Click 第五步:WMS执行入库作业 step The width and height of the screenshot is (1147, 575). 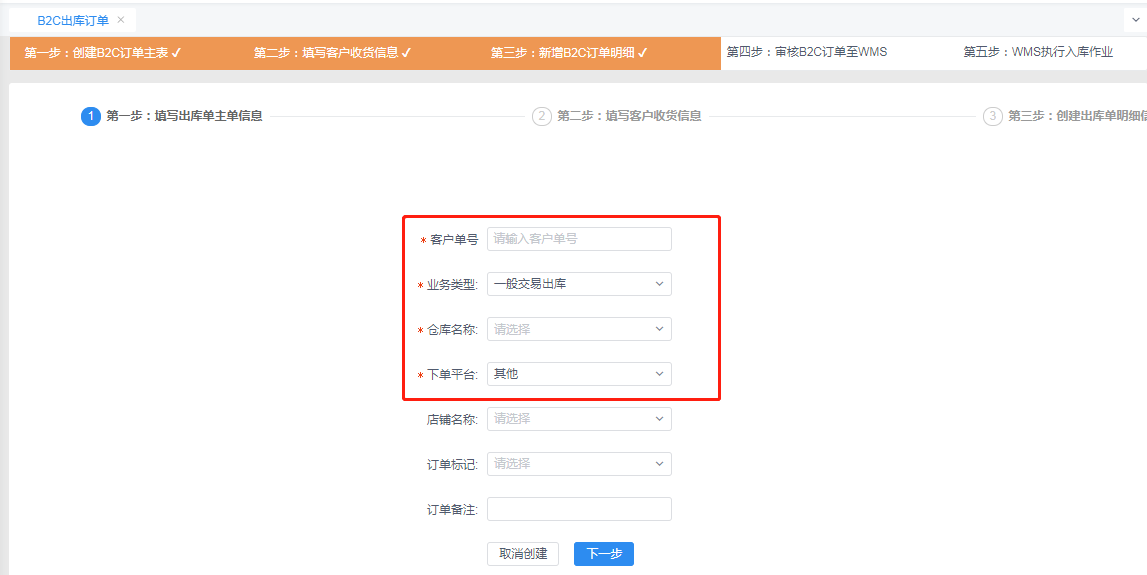pos(1038,52)
